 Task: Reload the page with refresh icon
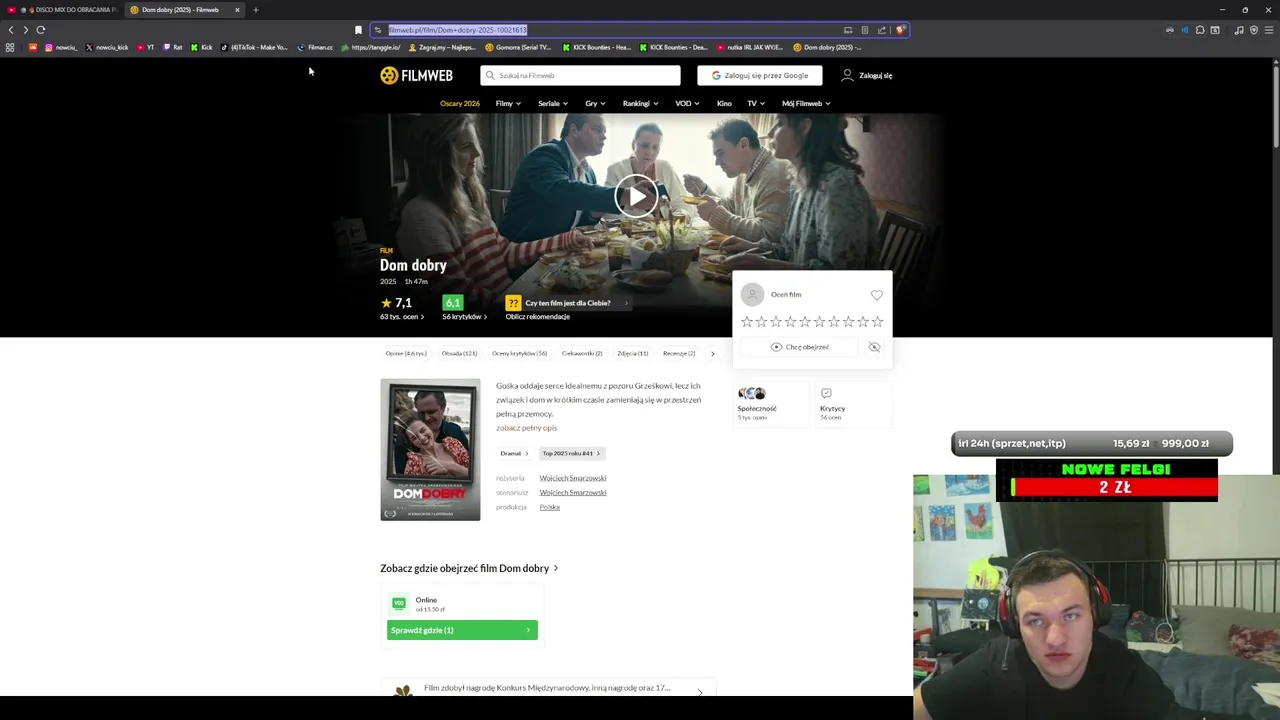pyautogui.click(x=41, y=30)
